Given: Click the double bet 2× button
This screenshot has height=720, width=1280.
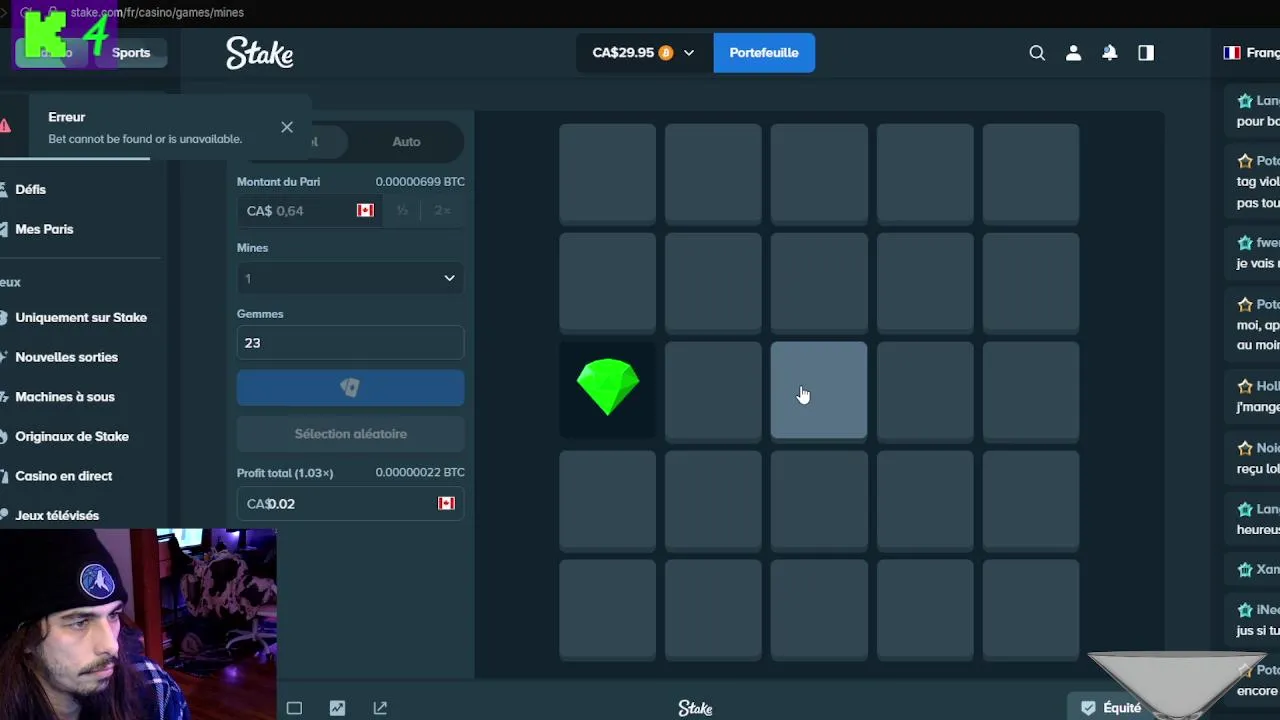Looking at the screenshot, I should click(442, 210).
